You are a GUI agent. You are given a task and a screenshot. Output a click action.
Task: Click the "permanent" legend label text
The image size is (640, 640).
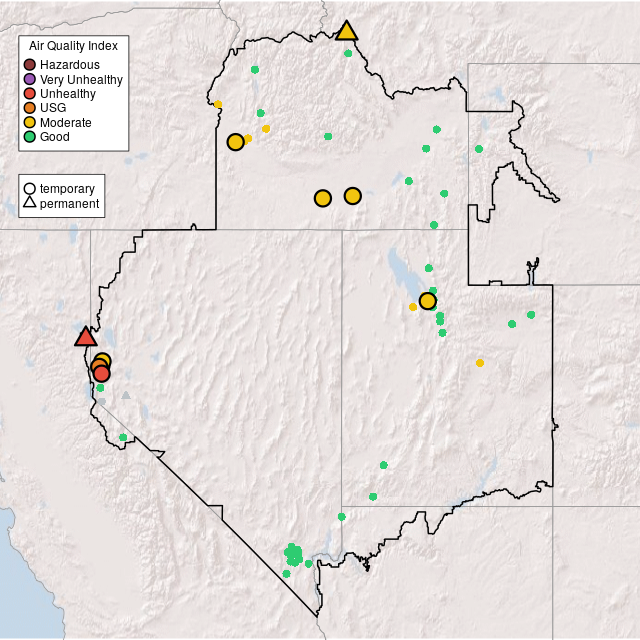coord(69,203)
